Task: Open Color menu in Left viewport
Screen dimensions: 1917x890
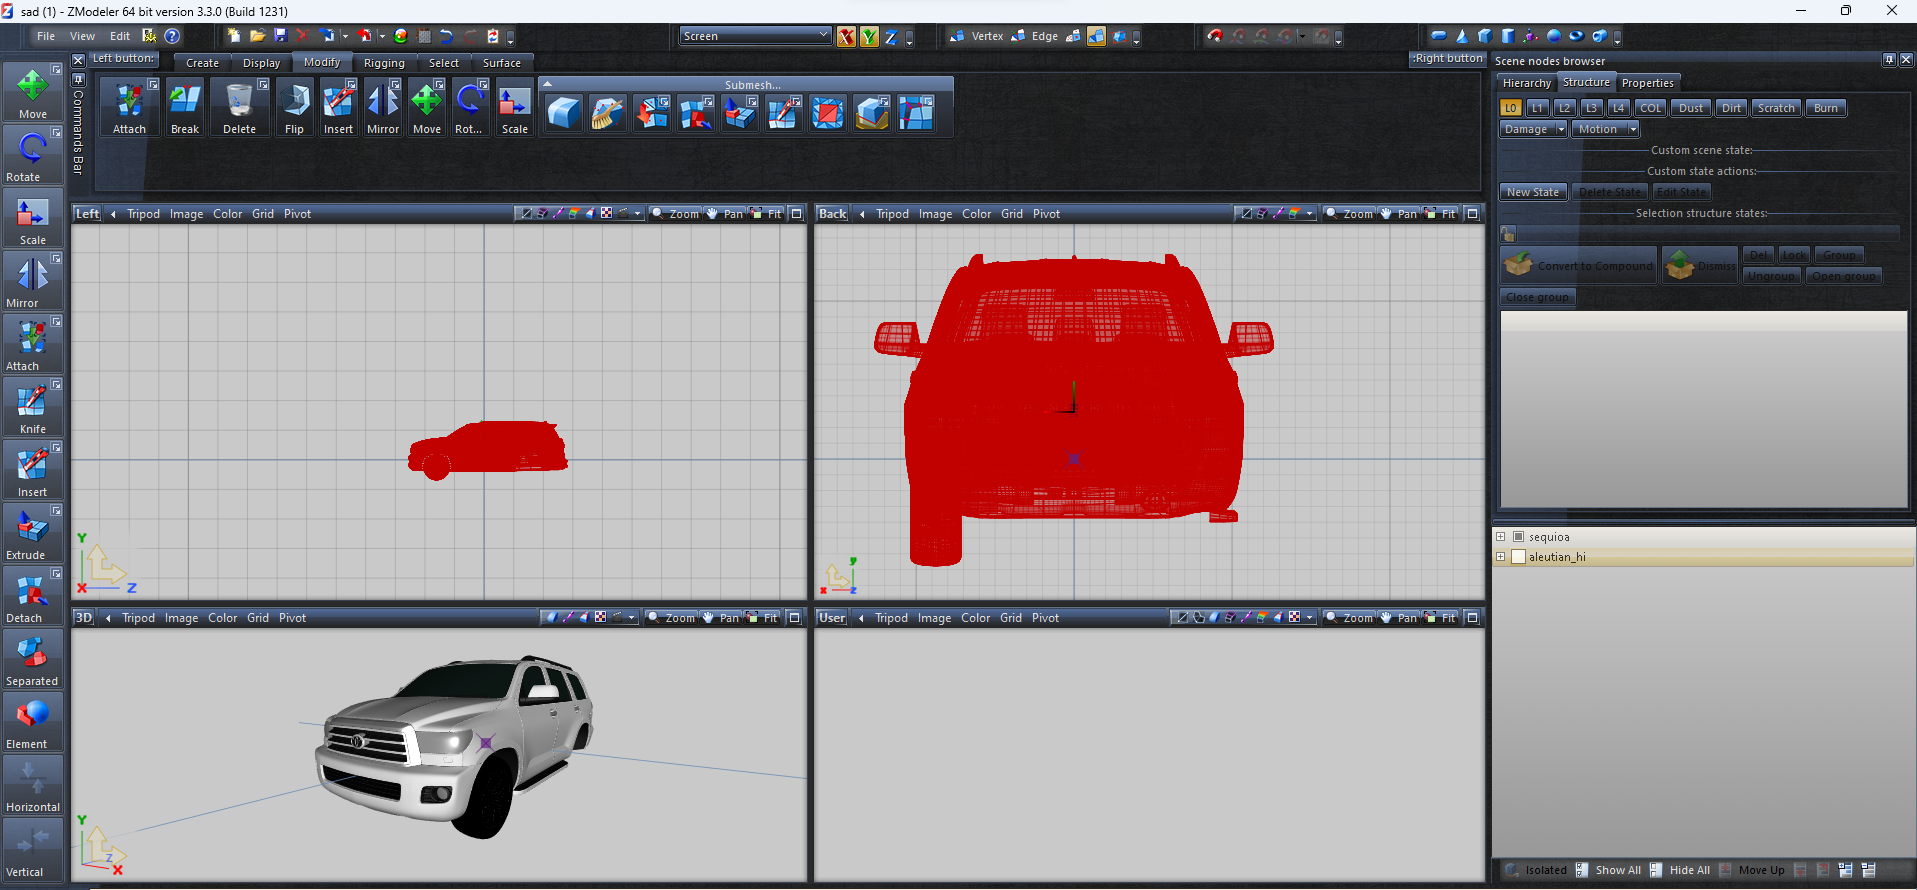Action: tap(227, 214)
